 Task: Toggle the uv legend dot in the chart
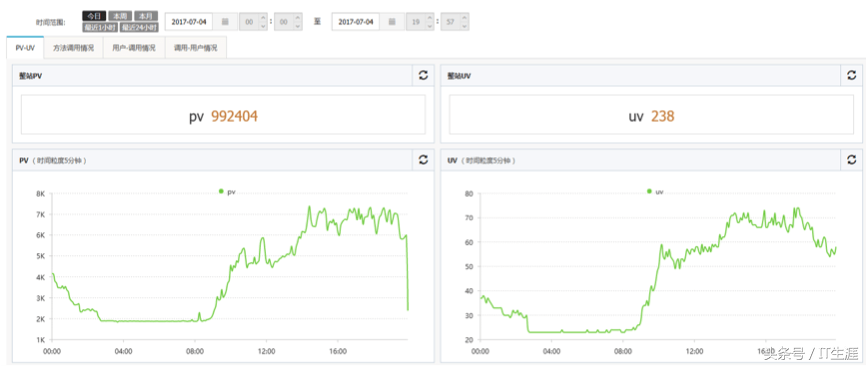click(649, 191)
